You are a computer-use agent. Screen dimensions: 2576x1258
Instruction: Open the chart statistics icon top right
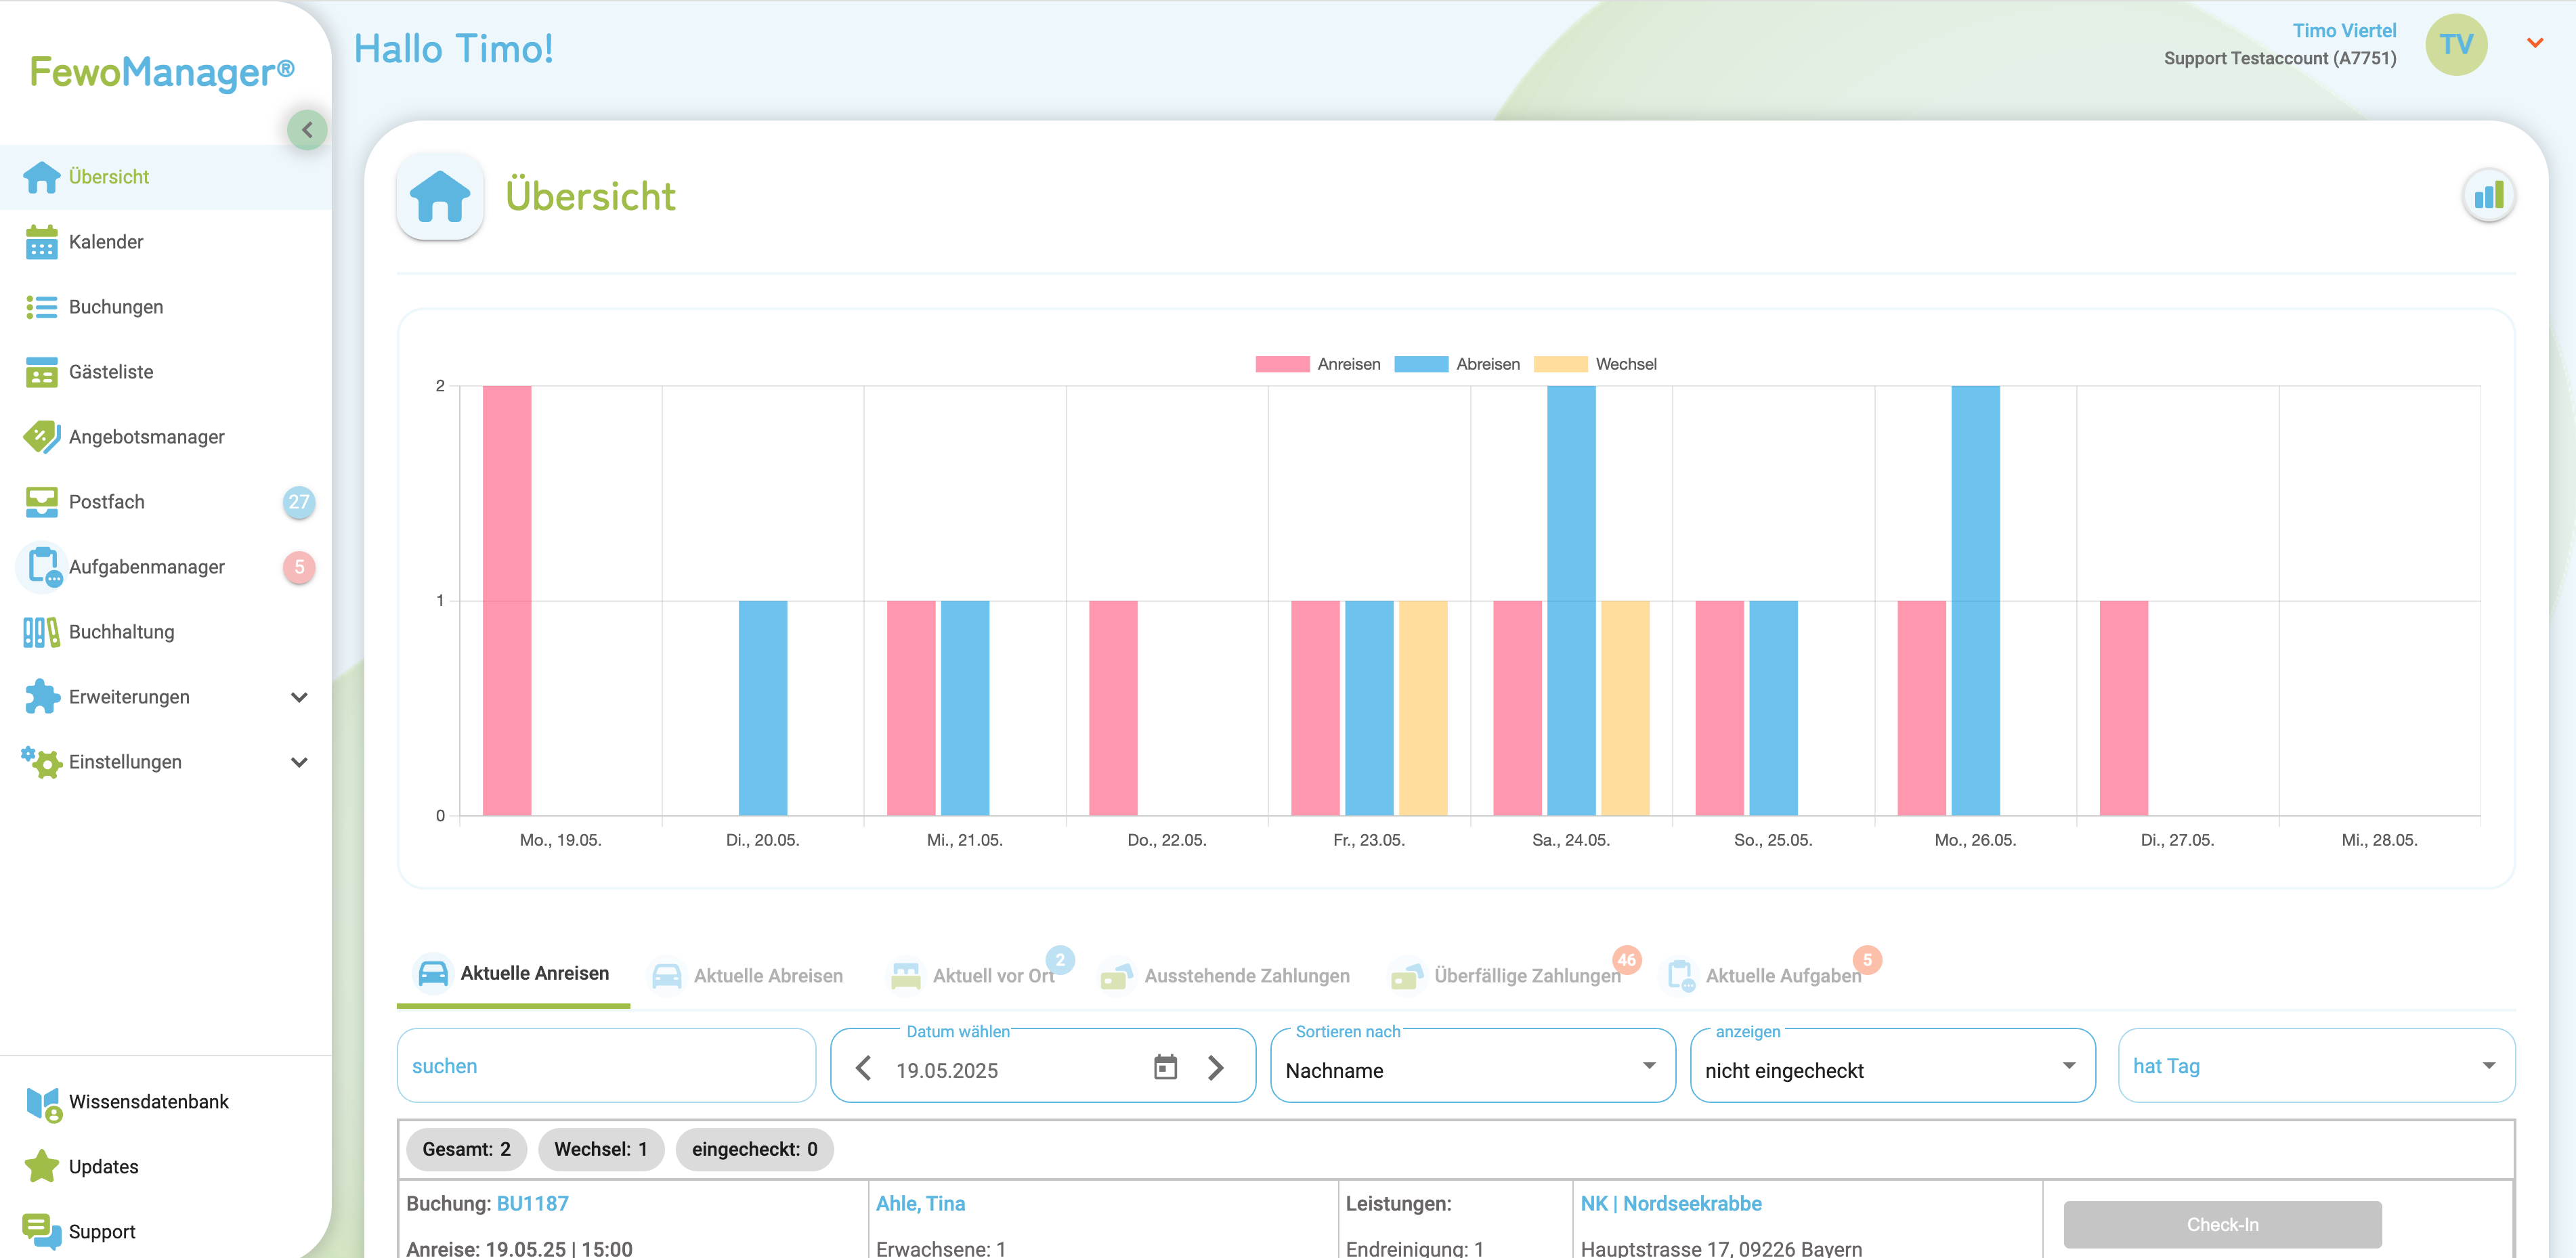(x=2489, y=195)
